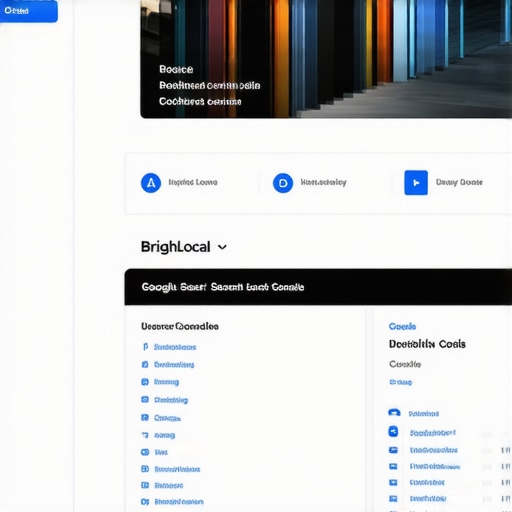Open the colorful columns banner image

click(326, 59)
